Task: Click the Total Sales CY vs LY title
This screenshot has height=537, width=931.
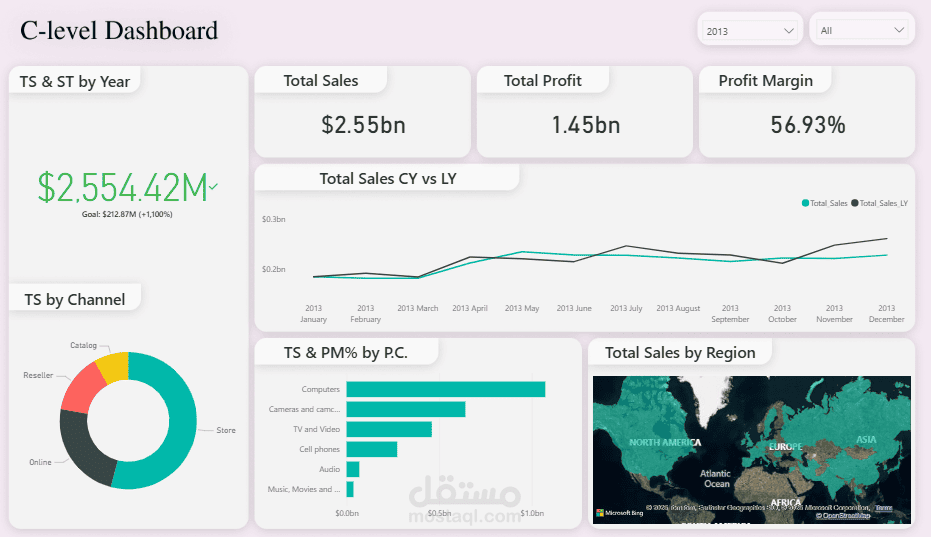Action: (x=388, y=179)
